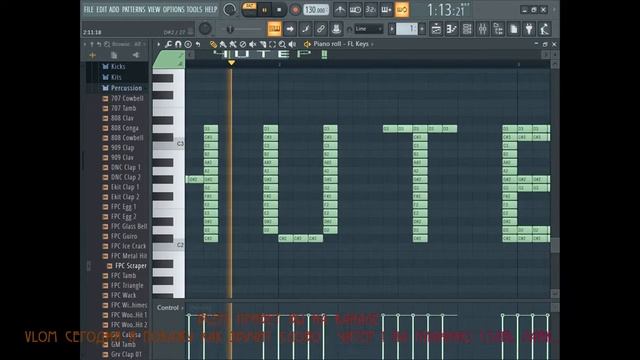This screenshot has width=640, height=360.
Task: Open the plugin picker plug icon
Action: click(x=529, y=29)
